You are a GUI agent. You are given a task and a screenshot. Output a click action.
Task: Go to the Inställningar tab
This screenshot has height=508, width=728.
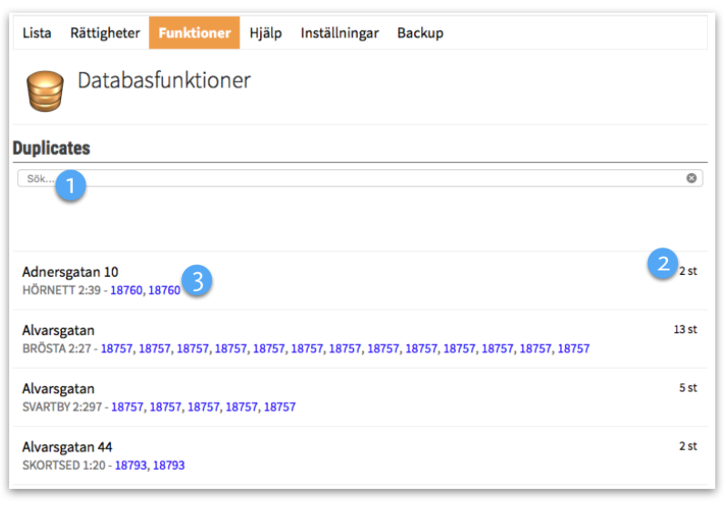(x=339, y=33)
